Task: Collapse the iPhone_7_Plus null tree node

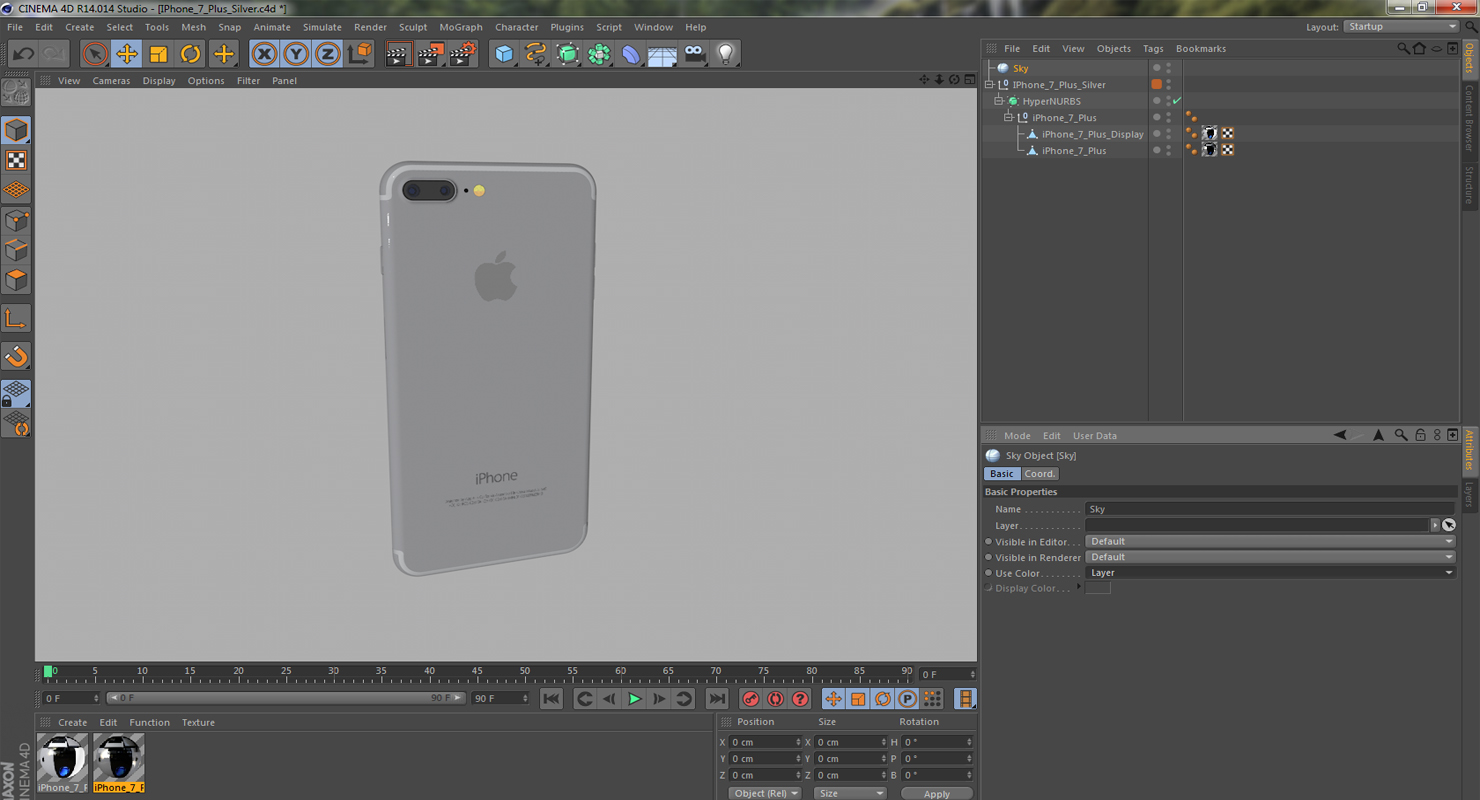Action: click(1009, 118)
